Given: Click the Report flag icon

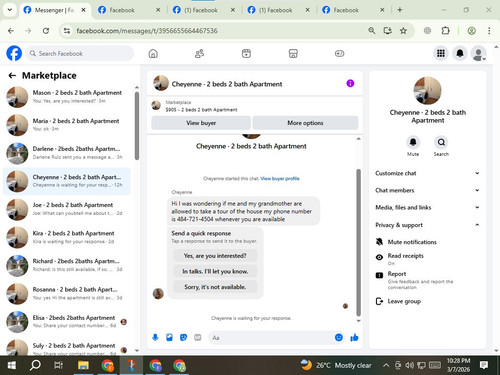Looking at the screenshot, I should click(379, 275).
